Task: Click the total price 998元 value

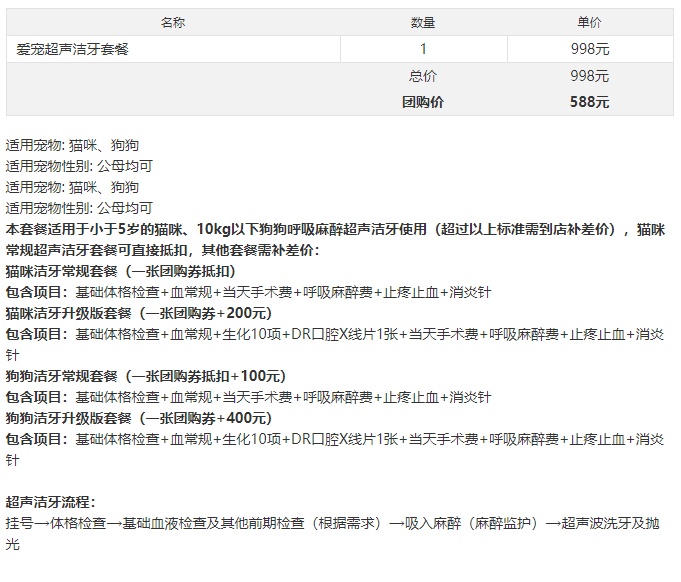Action: [x=590, y=76]
